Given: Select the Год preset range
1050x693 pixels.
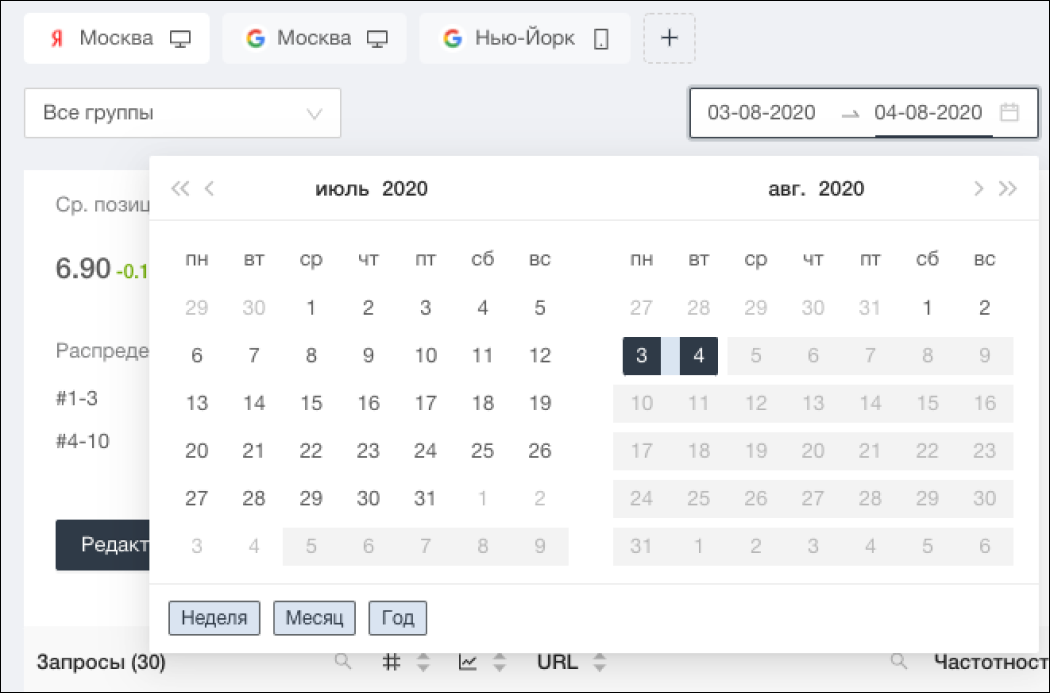Looking at the screenshot, I should (398, 618).
